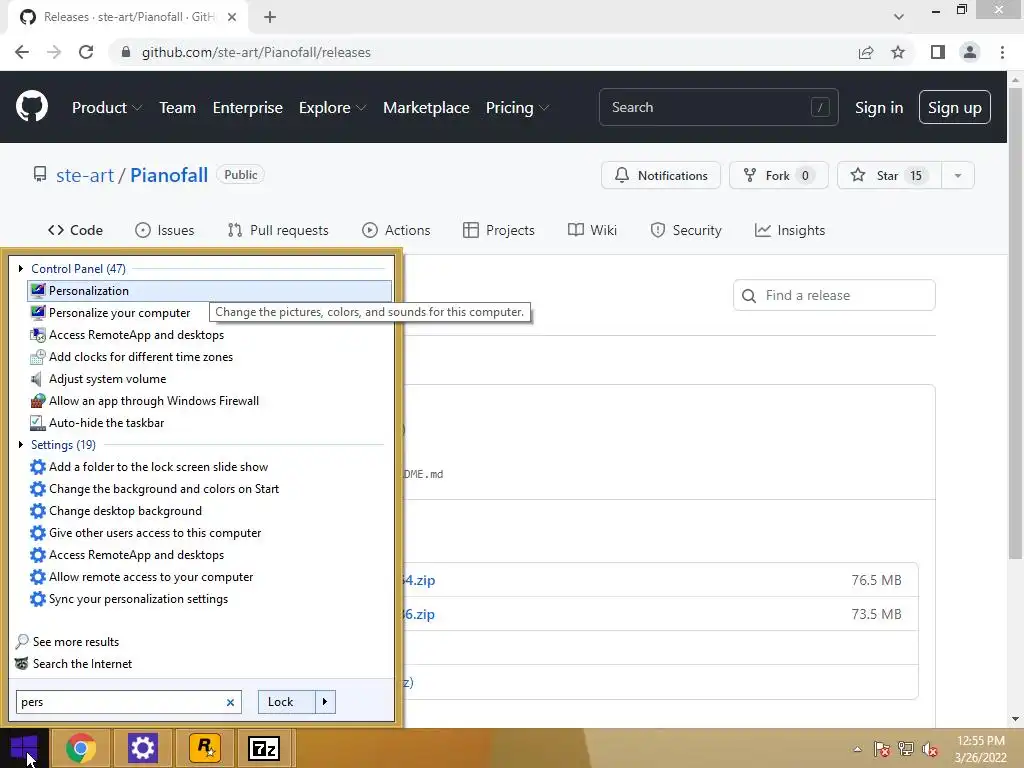Close the Releases Pianofall tab
The width and height of the screenshot is (1024, 768).
(232, 17)
